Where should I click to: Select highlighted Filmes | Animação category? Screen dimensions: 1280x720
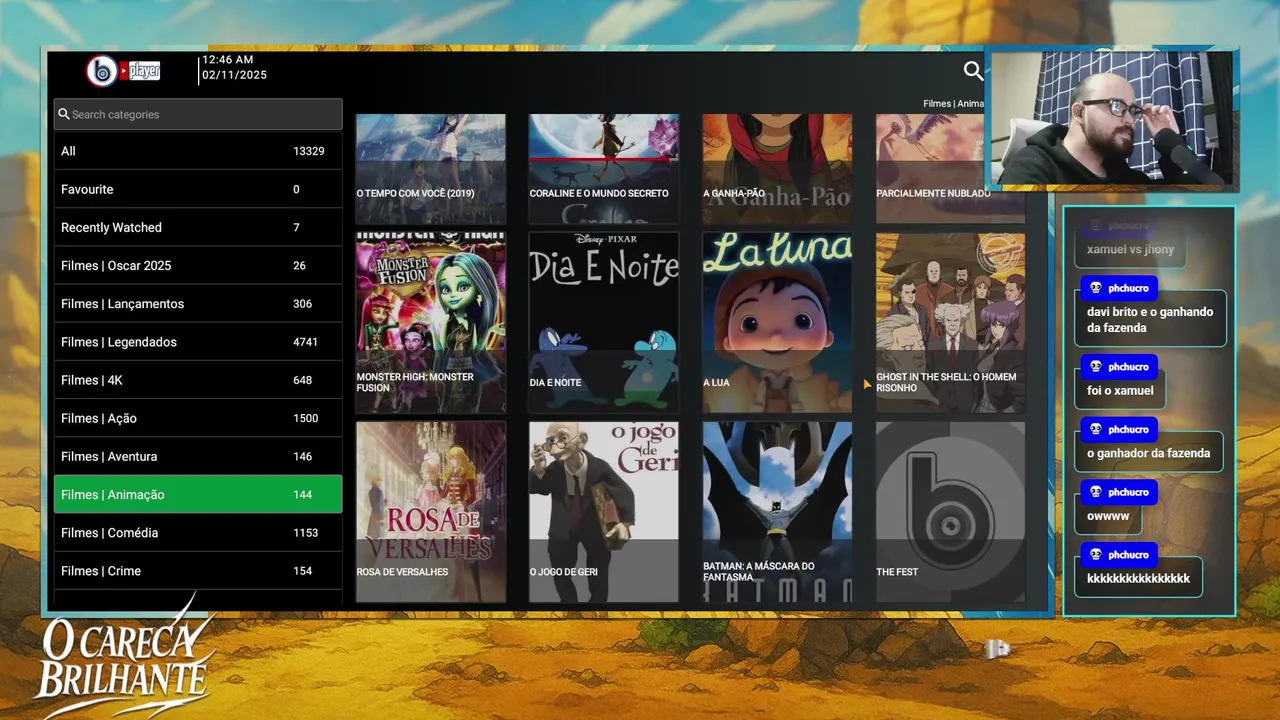point(198,494)
